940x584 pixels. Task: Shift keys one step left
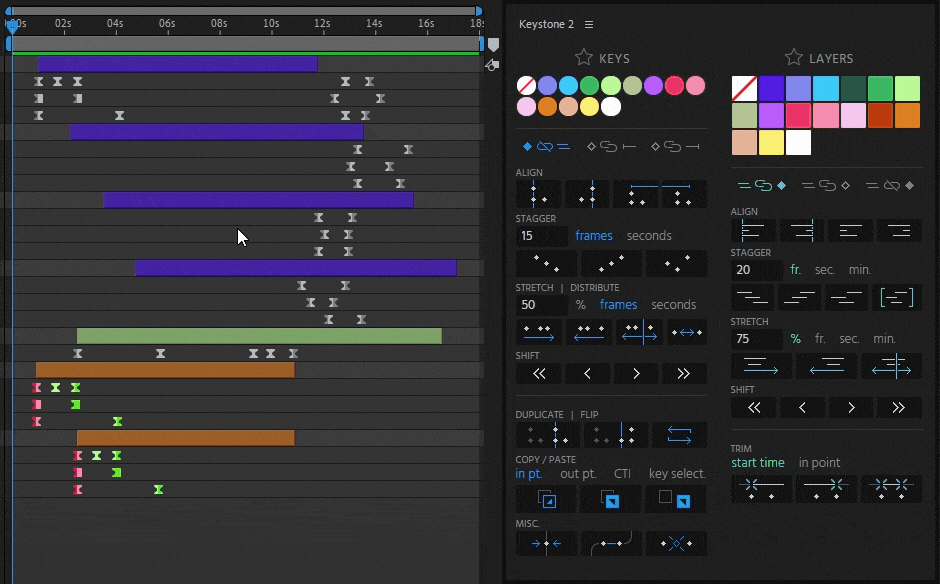click(588, 374)
